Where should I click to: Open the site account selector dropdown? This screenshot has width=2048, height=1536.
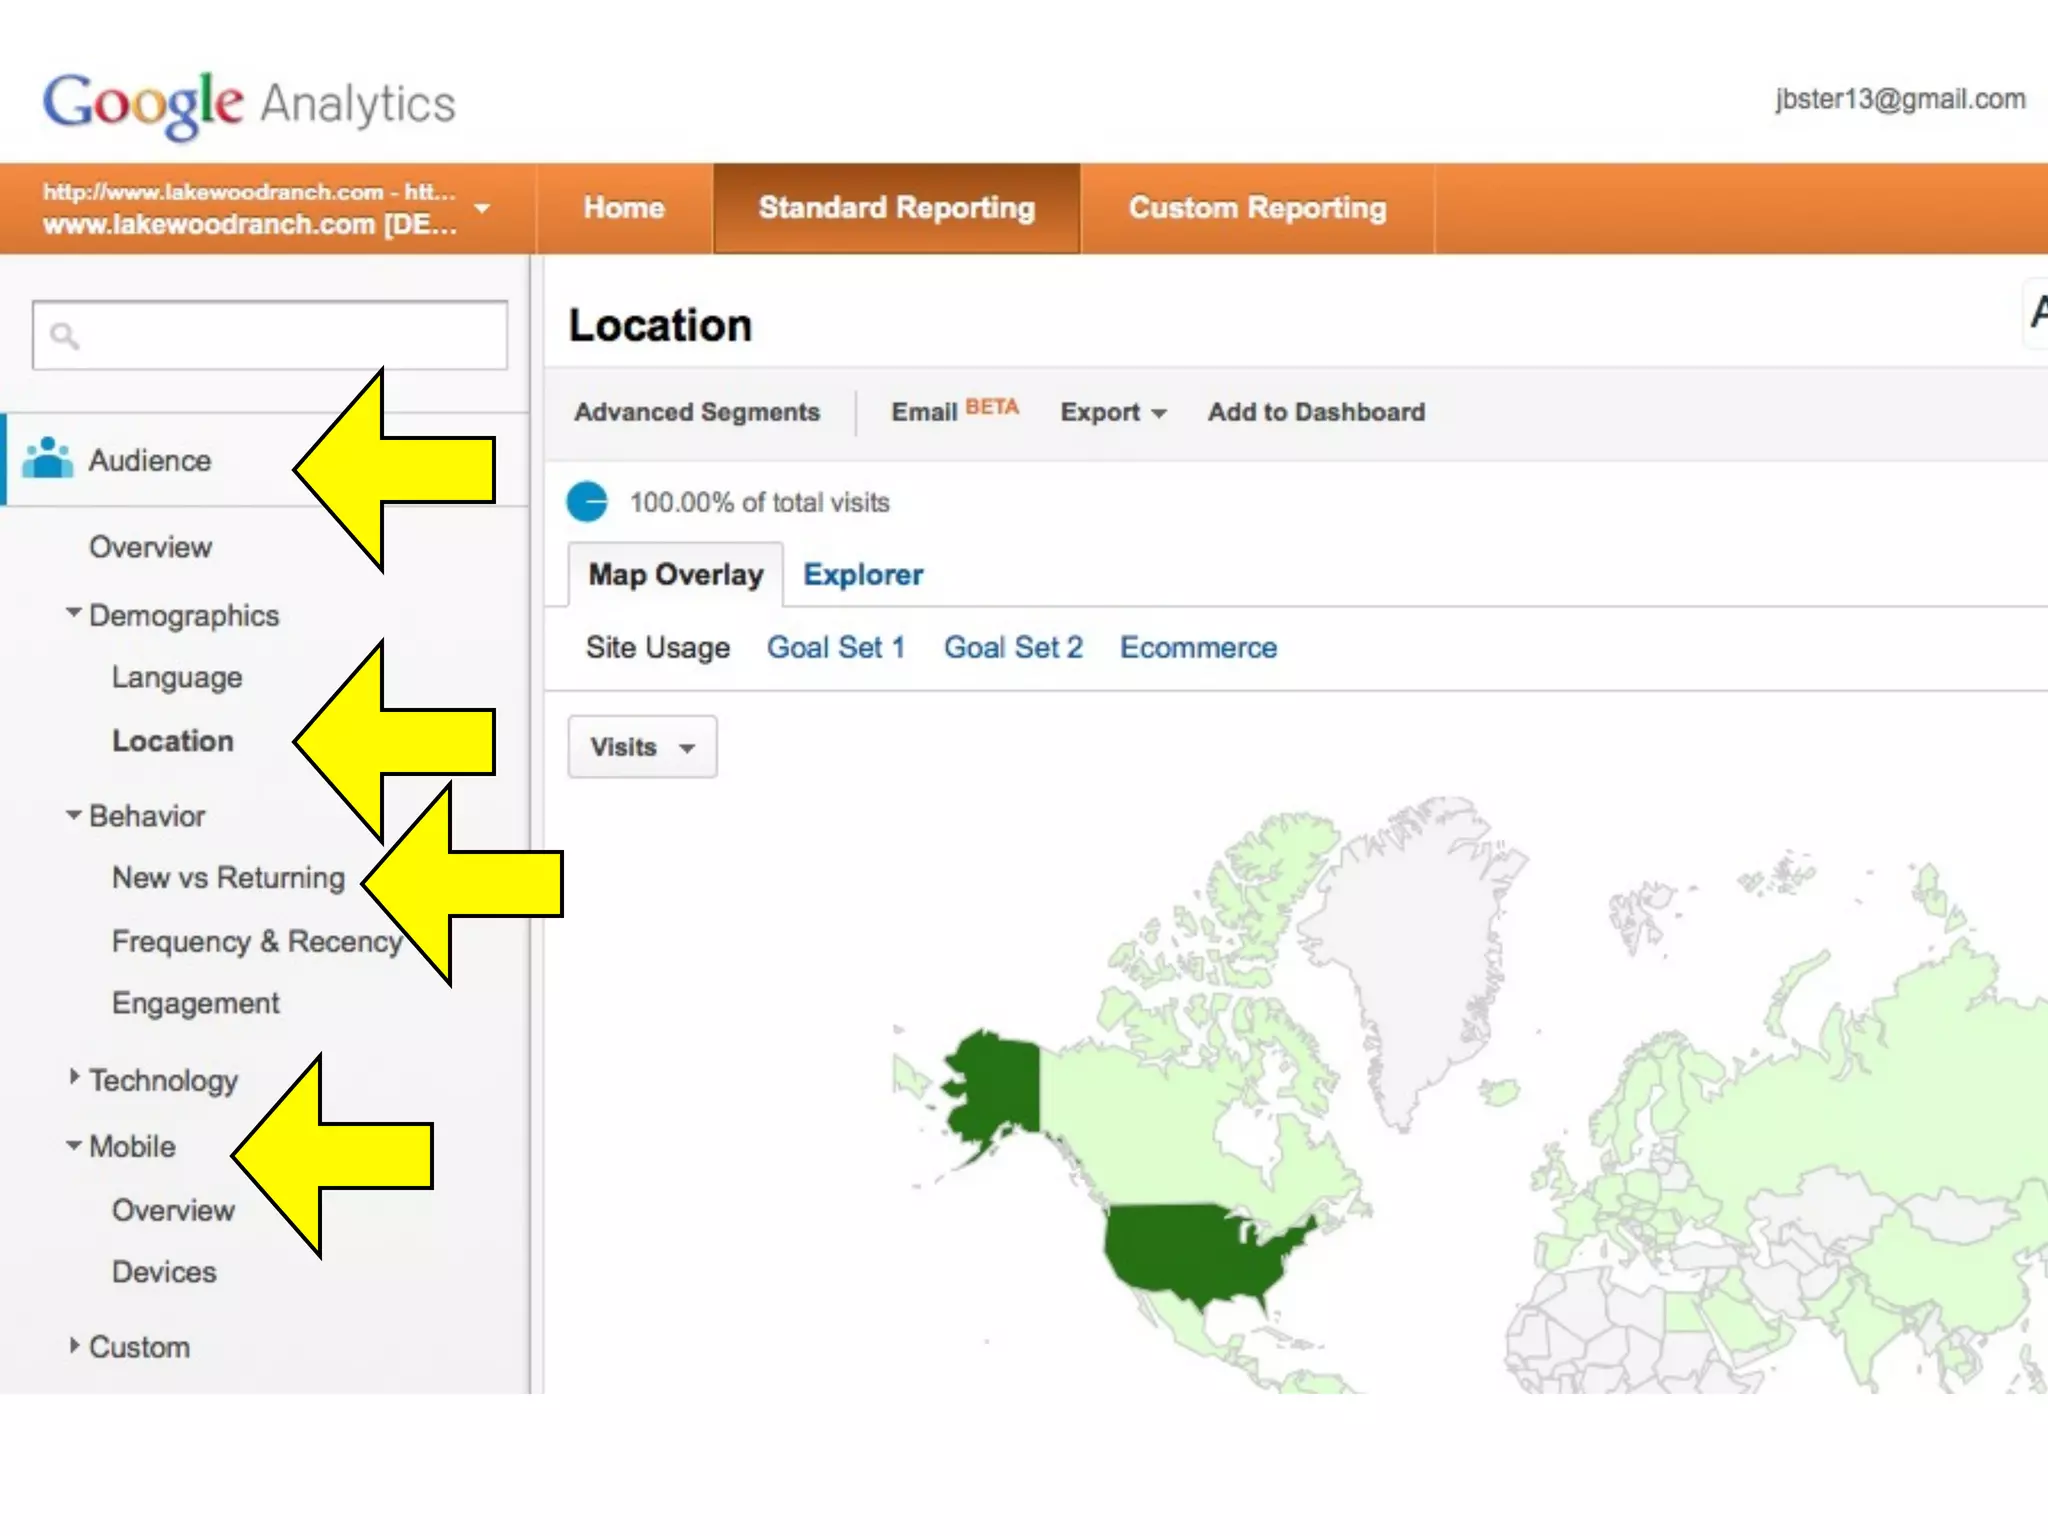[x=482, y=208]
